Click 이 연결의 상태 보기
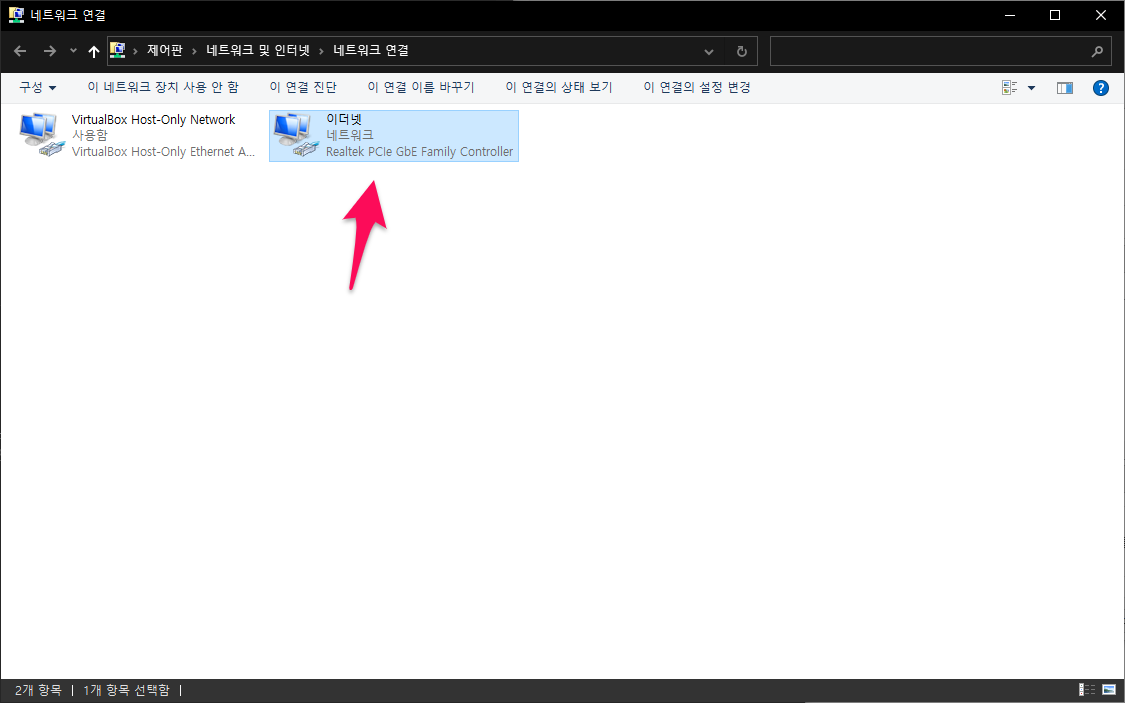Viewport: 1125px width, 703px height. pyautogui.click(x=559, y=88)
